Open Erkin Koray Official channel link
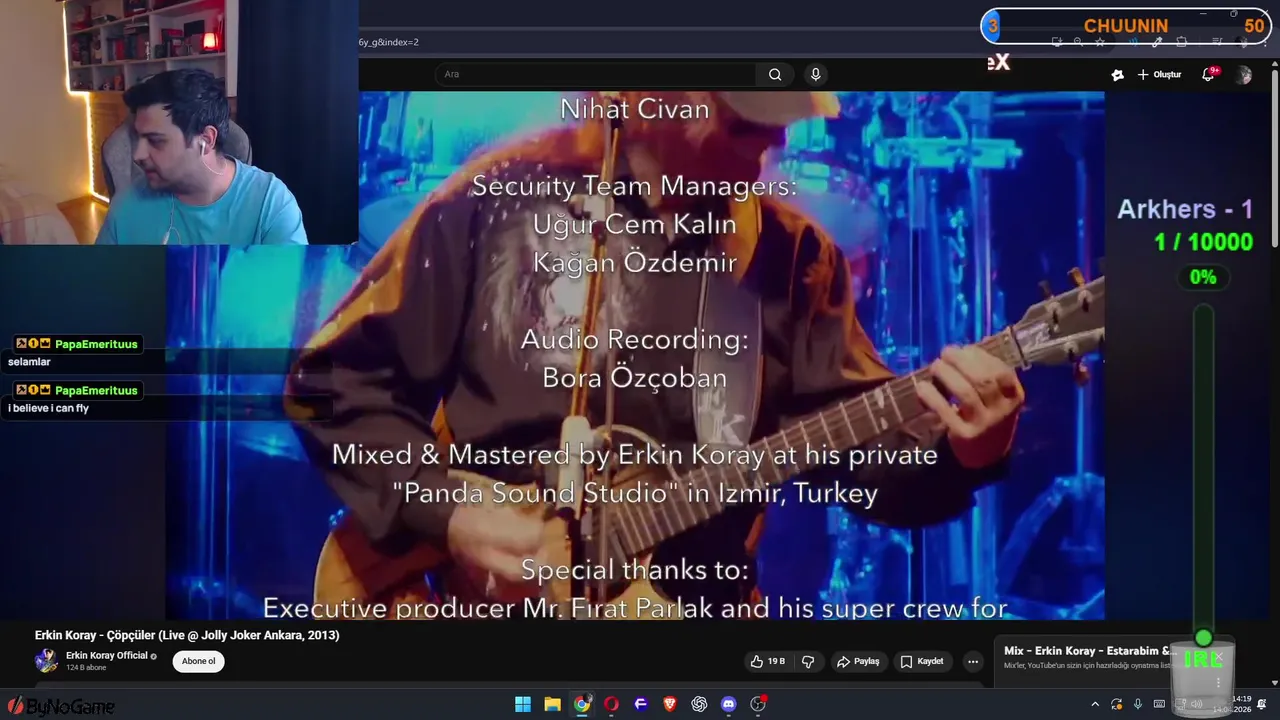Image resolution: width=1280 pixels, height=720 pixels. click(x=106, y=656)
